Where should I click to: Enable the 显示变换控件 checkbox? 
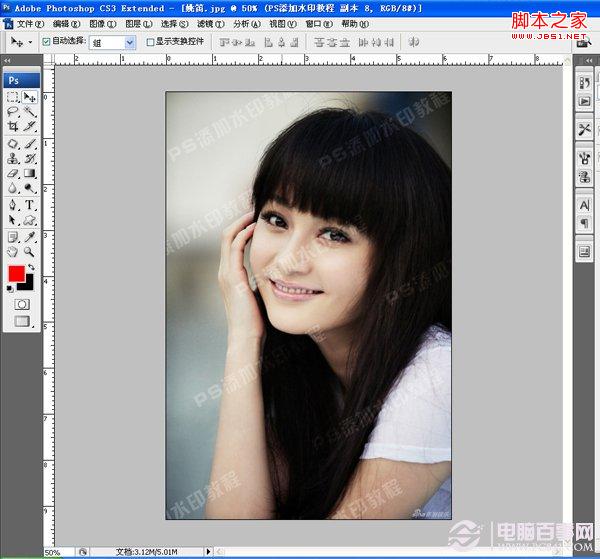click(x=150, y=42)
